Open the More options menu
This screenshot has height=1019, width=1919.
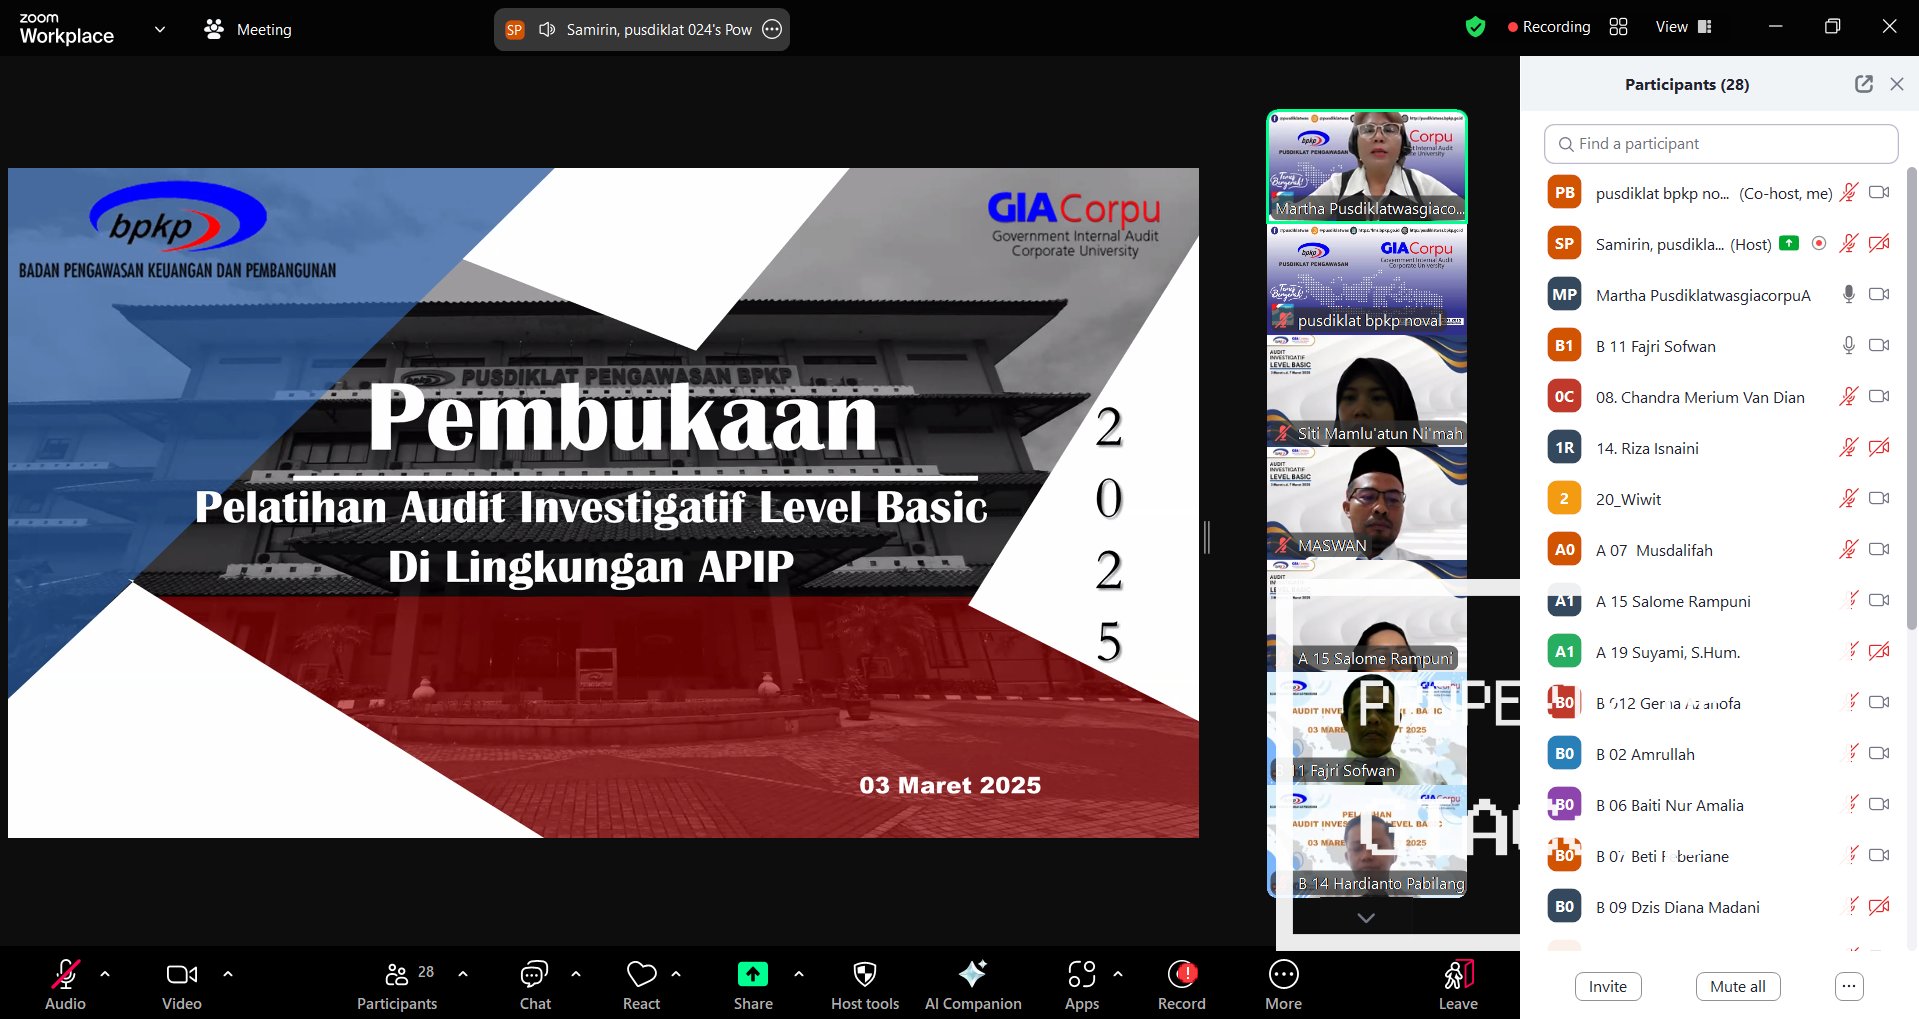pyautogui.click(x=1283, y=985)
